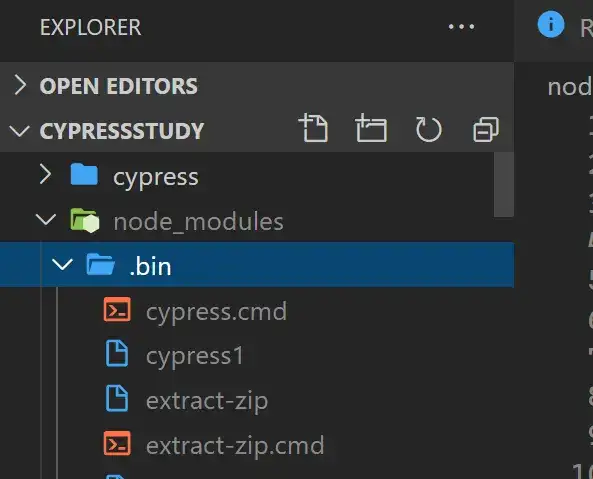Expand the Open Editors section
This screenshot has height=479, width=593.
coord(20,85)
